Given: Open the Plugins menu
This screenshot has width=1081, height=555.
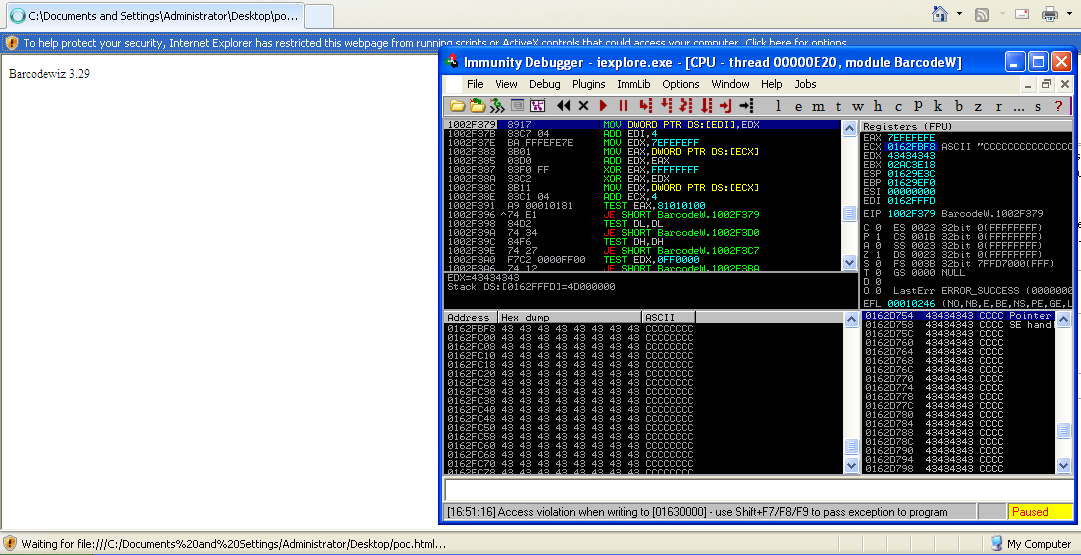Looking at the screenshot, I should (x=589, y=84).
